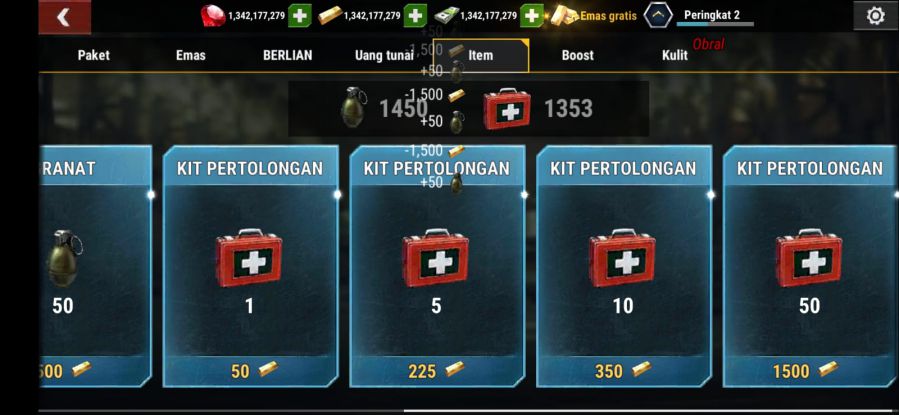
Task: Tap the red ruby currency icon
Action: click(x=213, y=15)
